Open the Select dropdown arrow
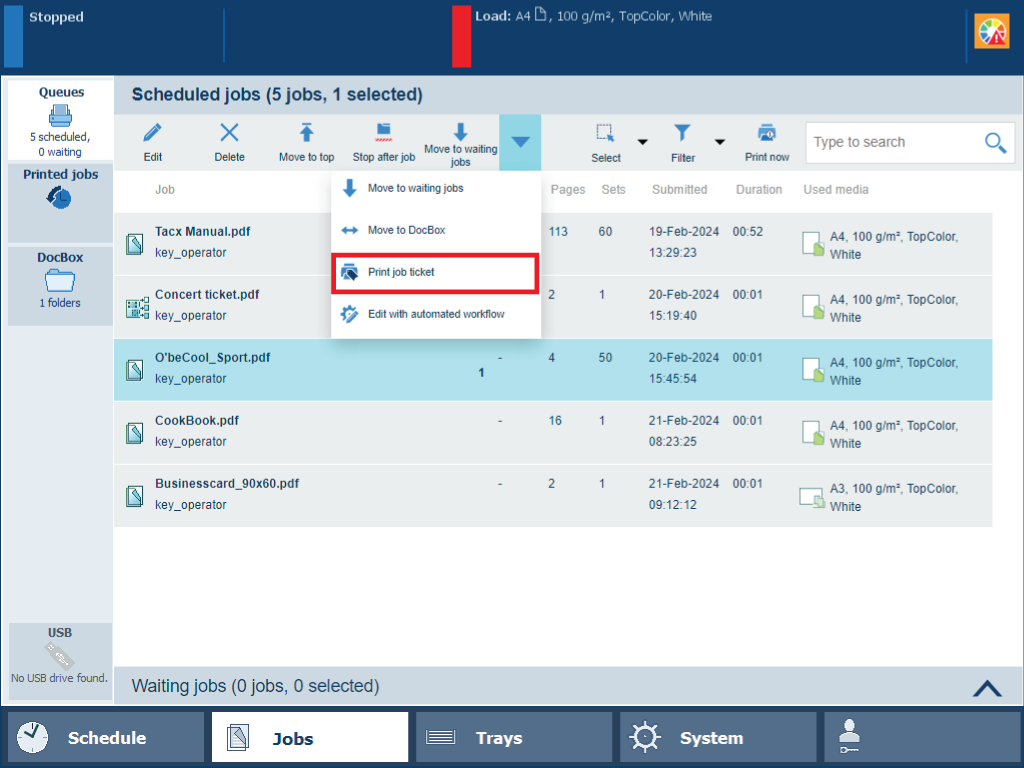The height and width of the screenshot is (768, 1024). 643,142
